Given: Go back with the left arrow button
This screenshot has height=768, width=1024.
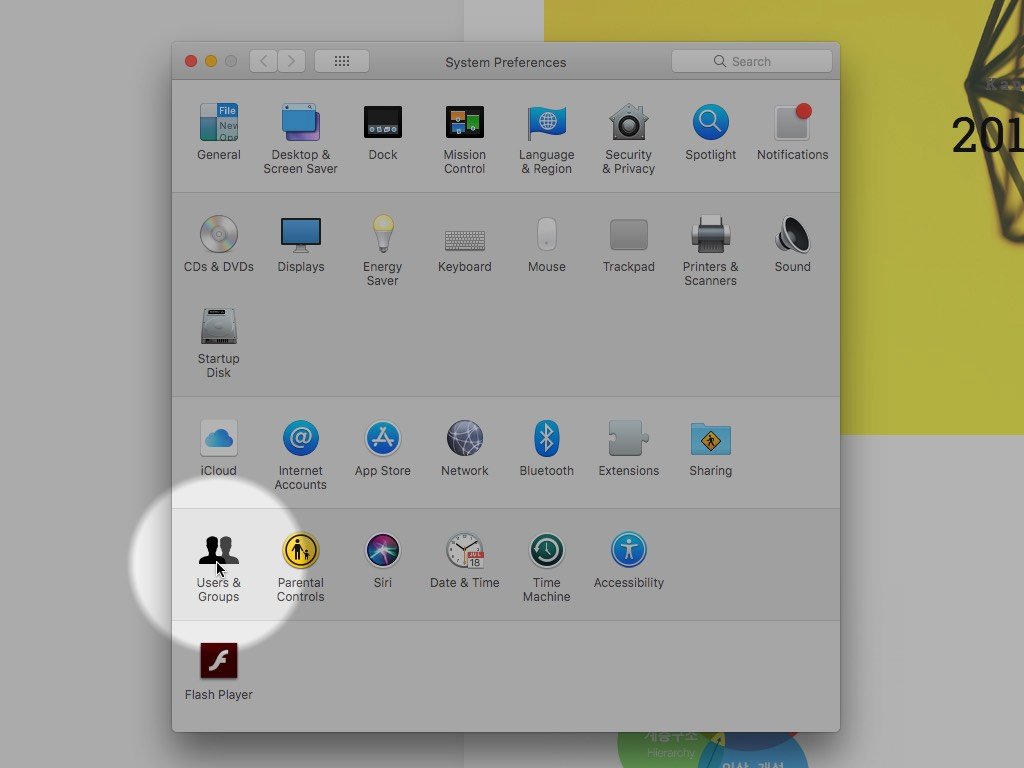Looking at the screenshot, I should (x=263, y=61).
